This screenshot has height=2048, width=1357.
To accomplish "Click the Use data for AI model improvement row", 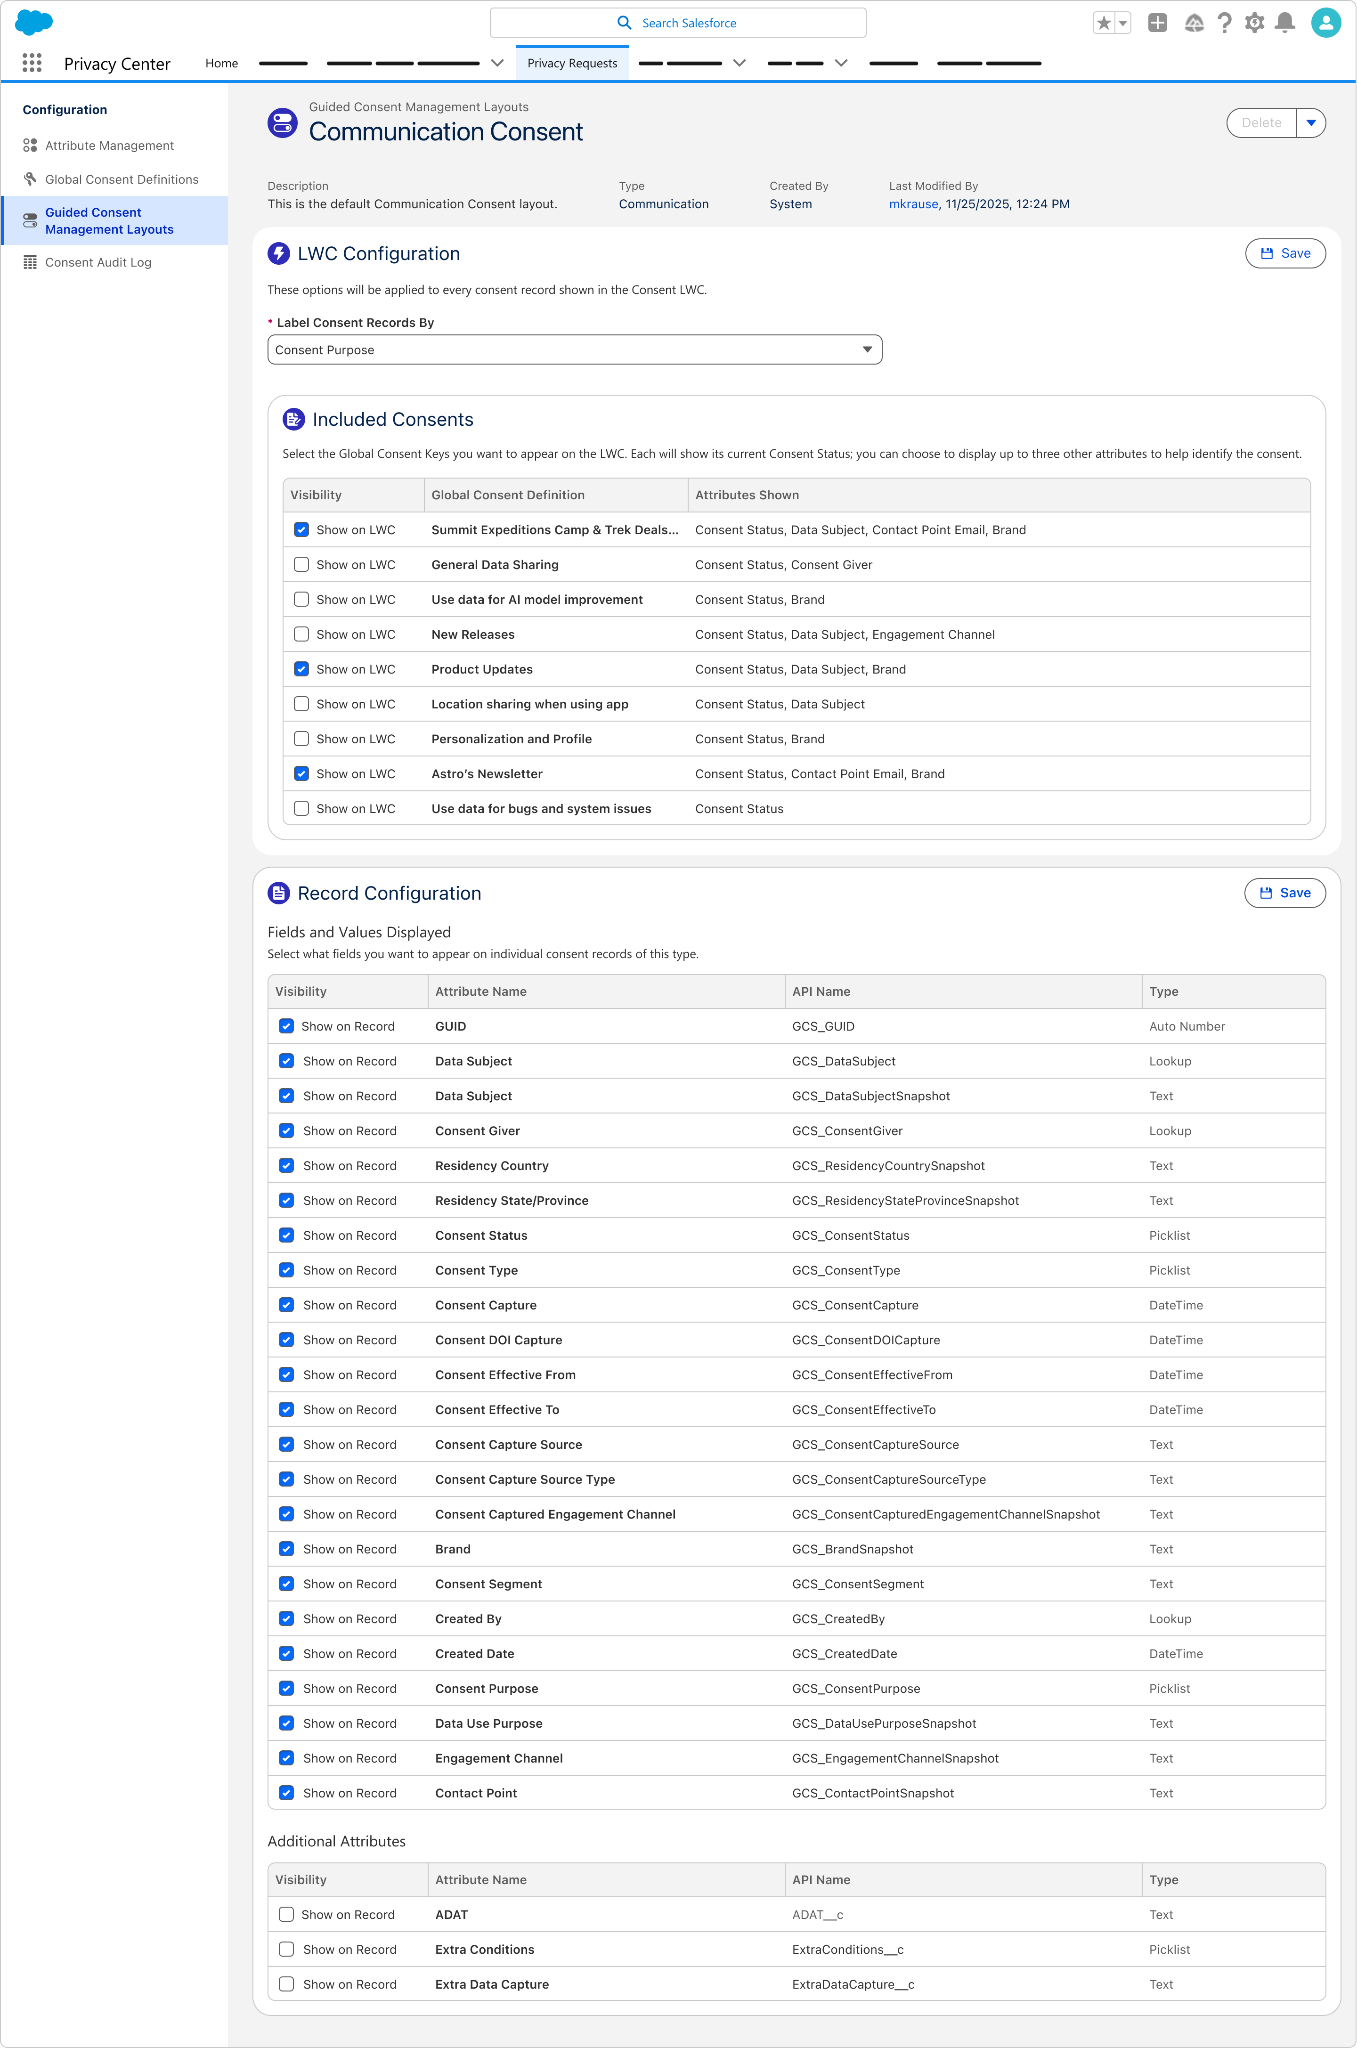I will [796, 600].
